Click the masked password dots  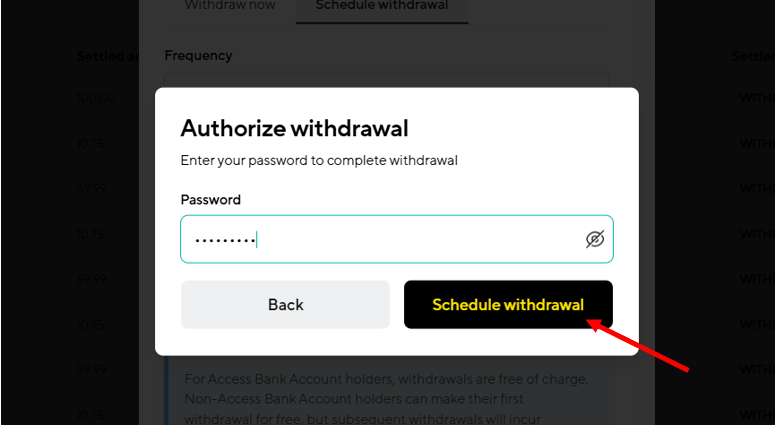tap(225, 241)
